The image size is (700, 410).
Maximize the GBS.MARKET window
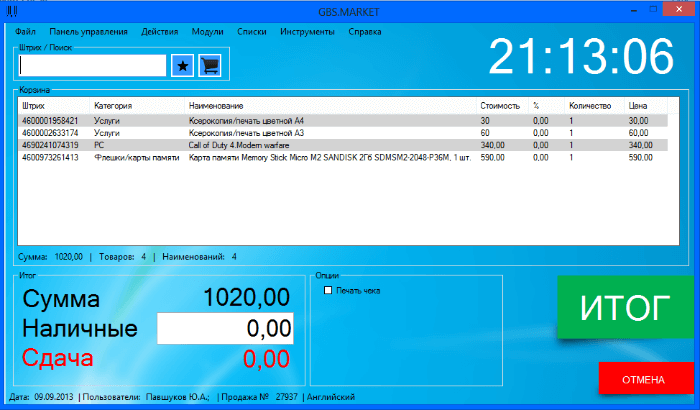click(653, 9)
